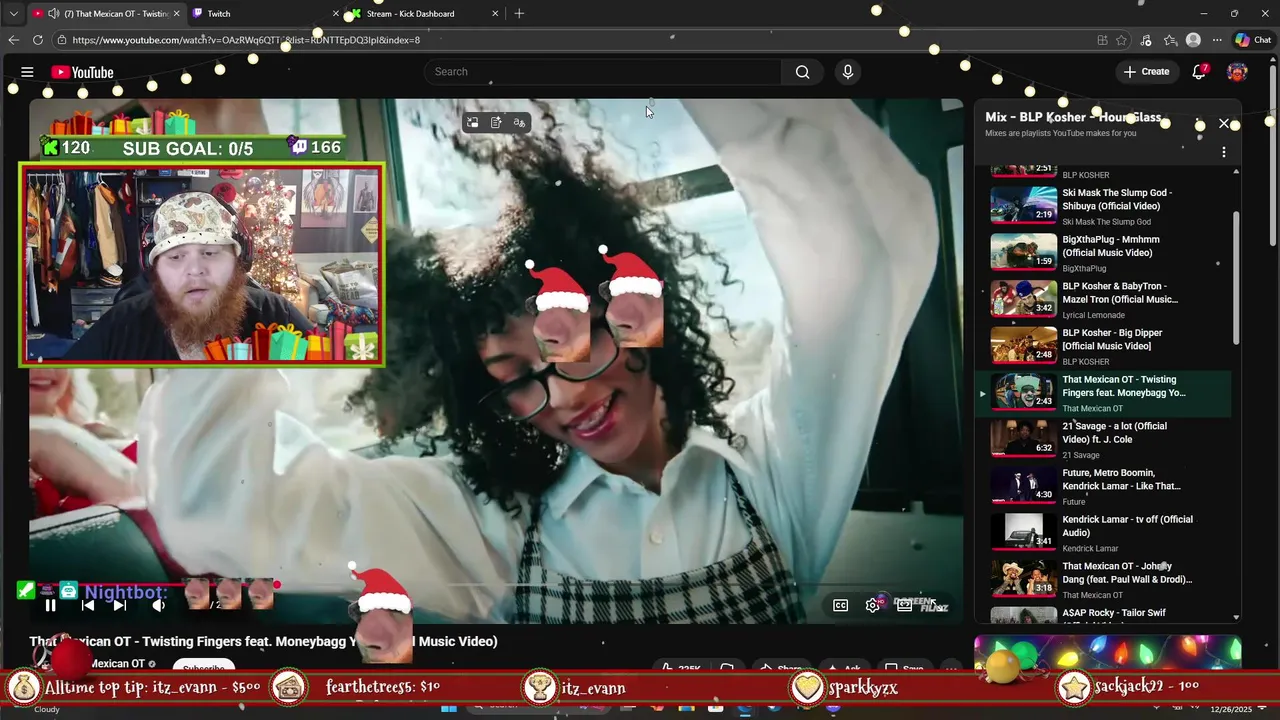Image resolution: width=1280 pixels, height=720 pixels.
Task: Toggle the miniplayer view
Action: pos(904,605)
